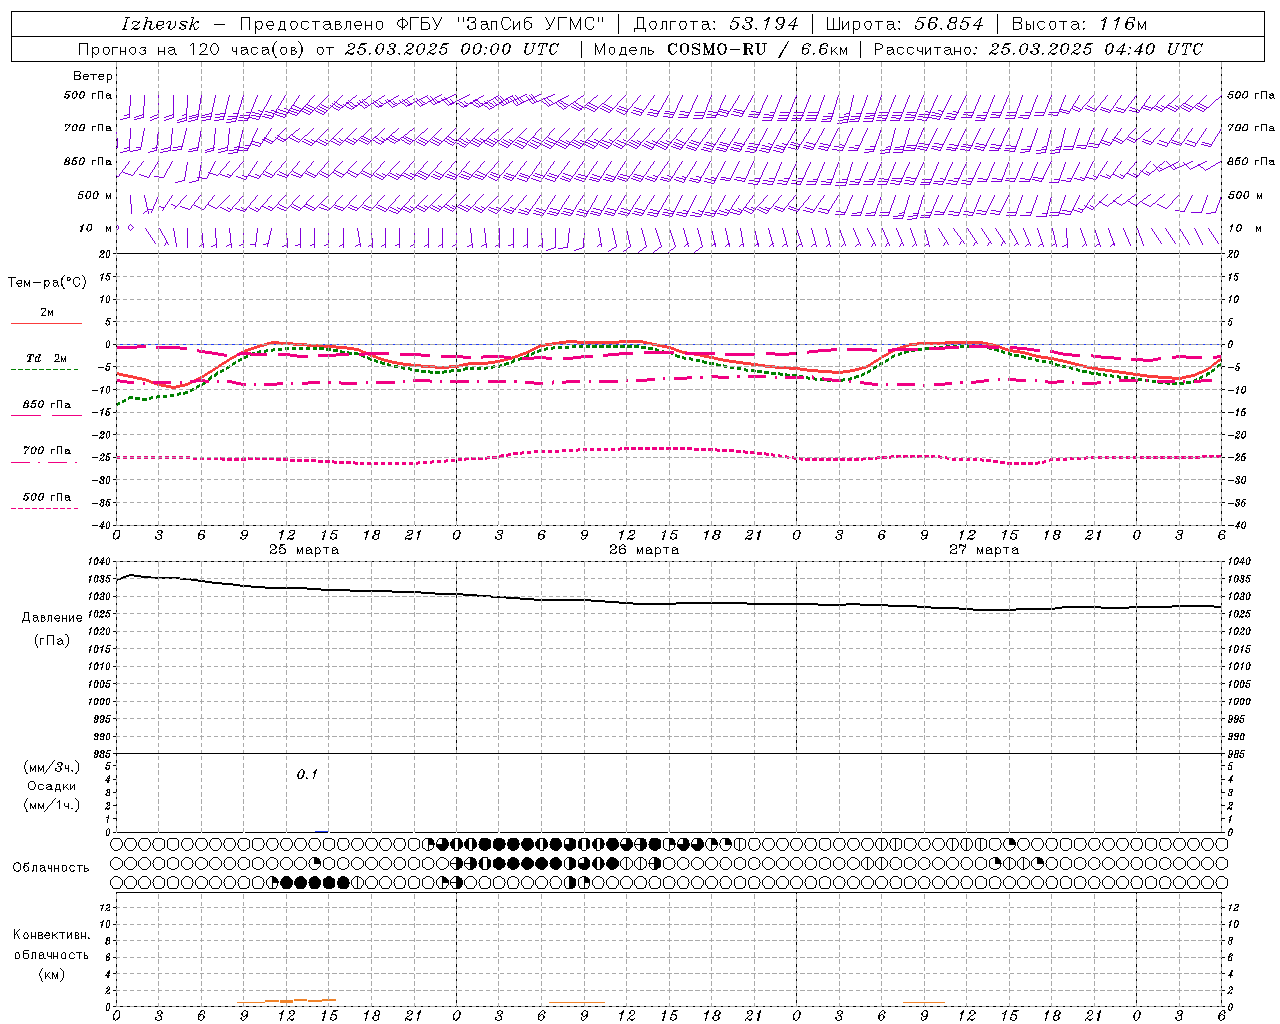This screenshot has height=1024, width=1280.
Task: Click the computed time Рассчитано: 25.03.2025 04:40 UTC
Action: 1038,49
